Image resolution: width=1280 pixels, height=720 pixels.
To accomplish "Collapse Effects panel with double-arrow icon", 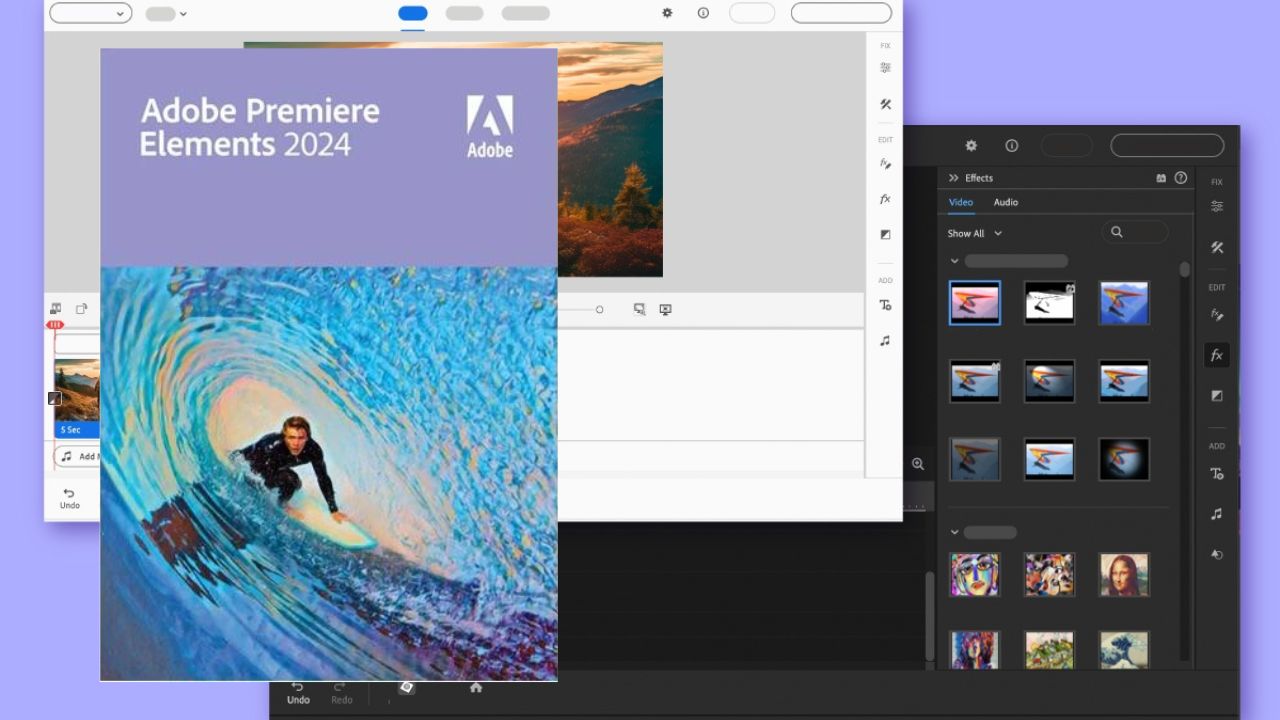I will coord(954,178).
